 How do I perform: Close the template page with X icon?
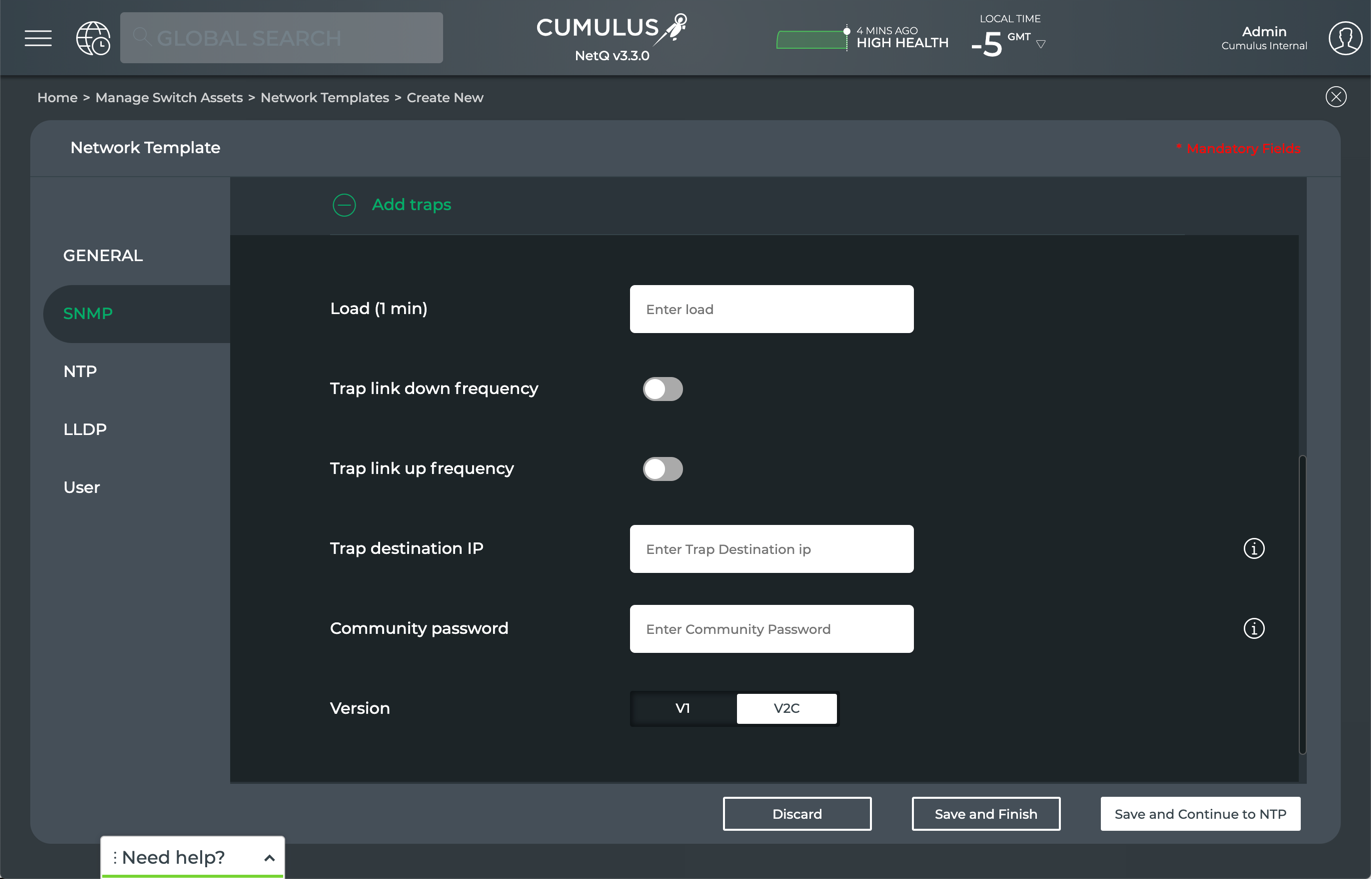pos(1336,97)
